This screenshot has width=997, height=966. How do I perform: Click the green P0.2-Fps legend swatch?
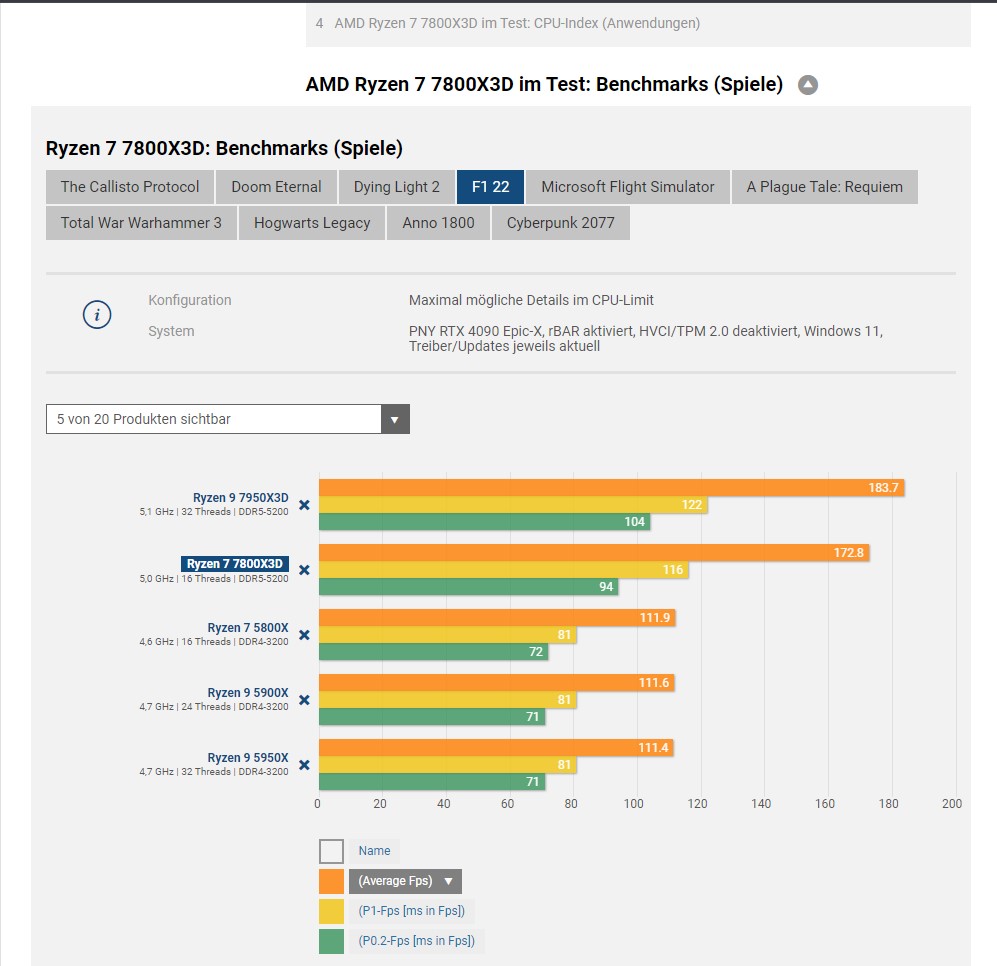pyautogui.click(x=331, y=941)
